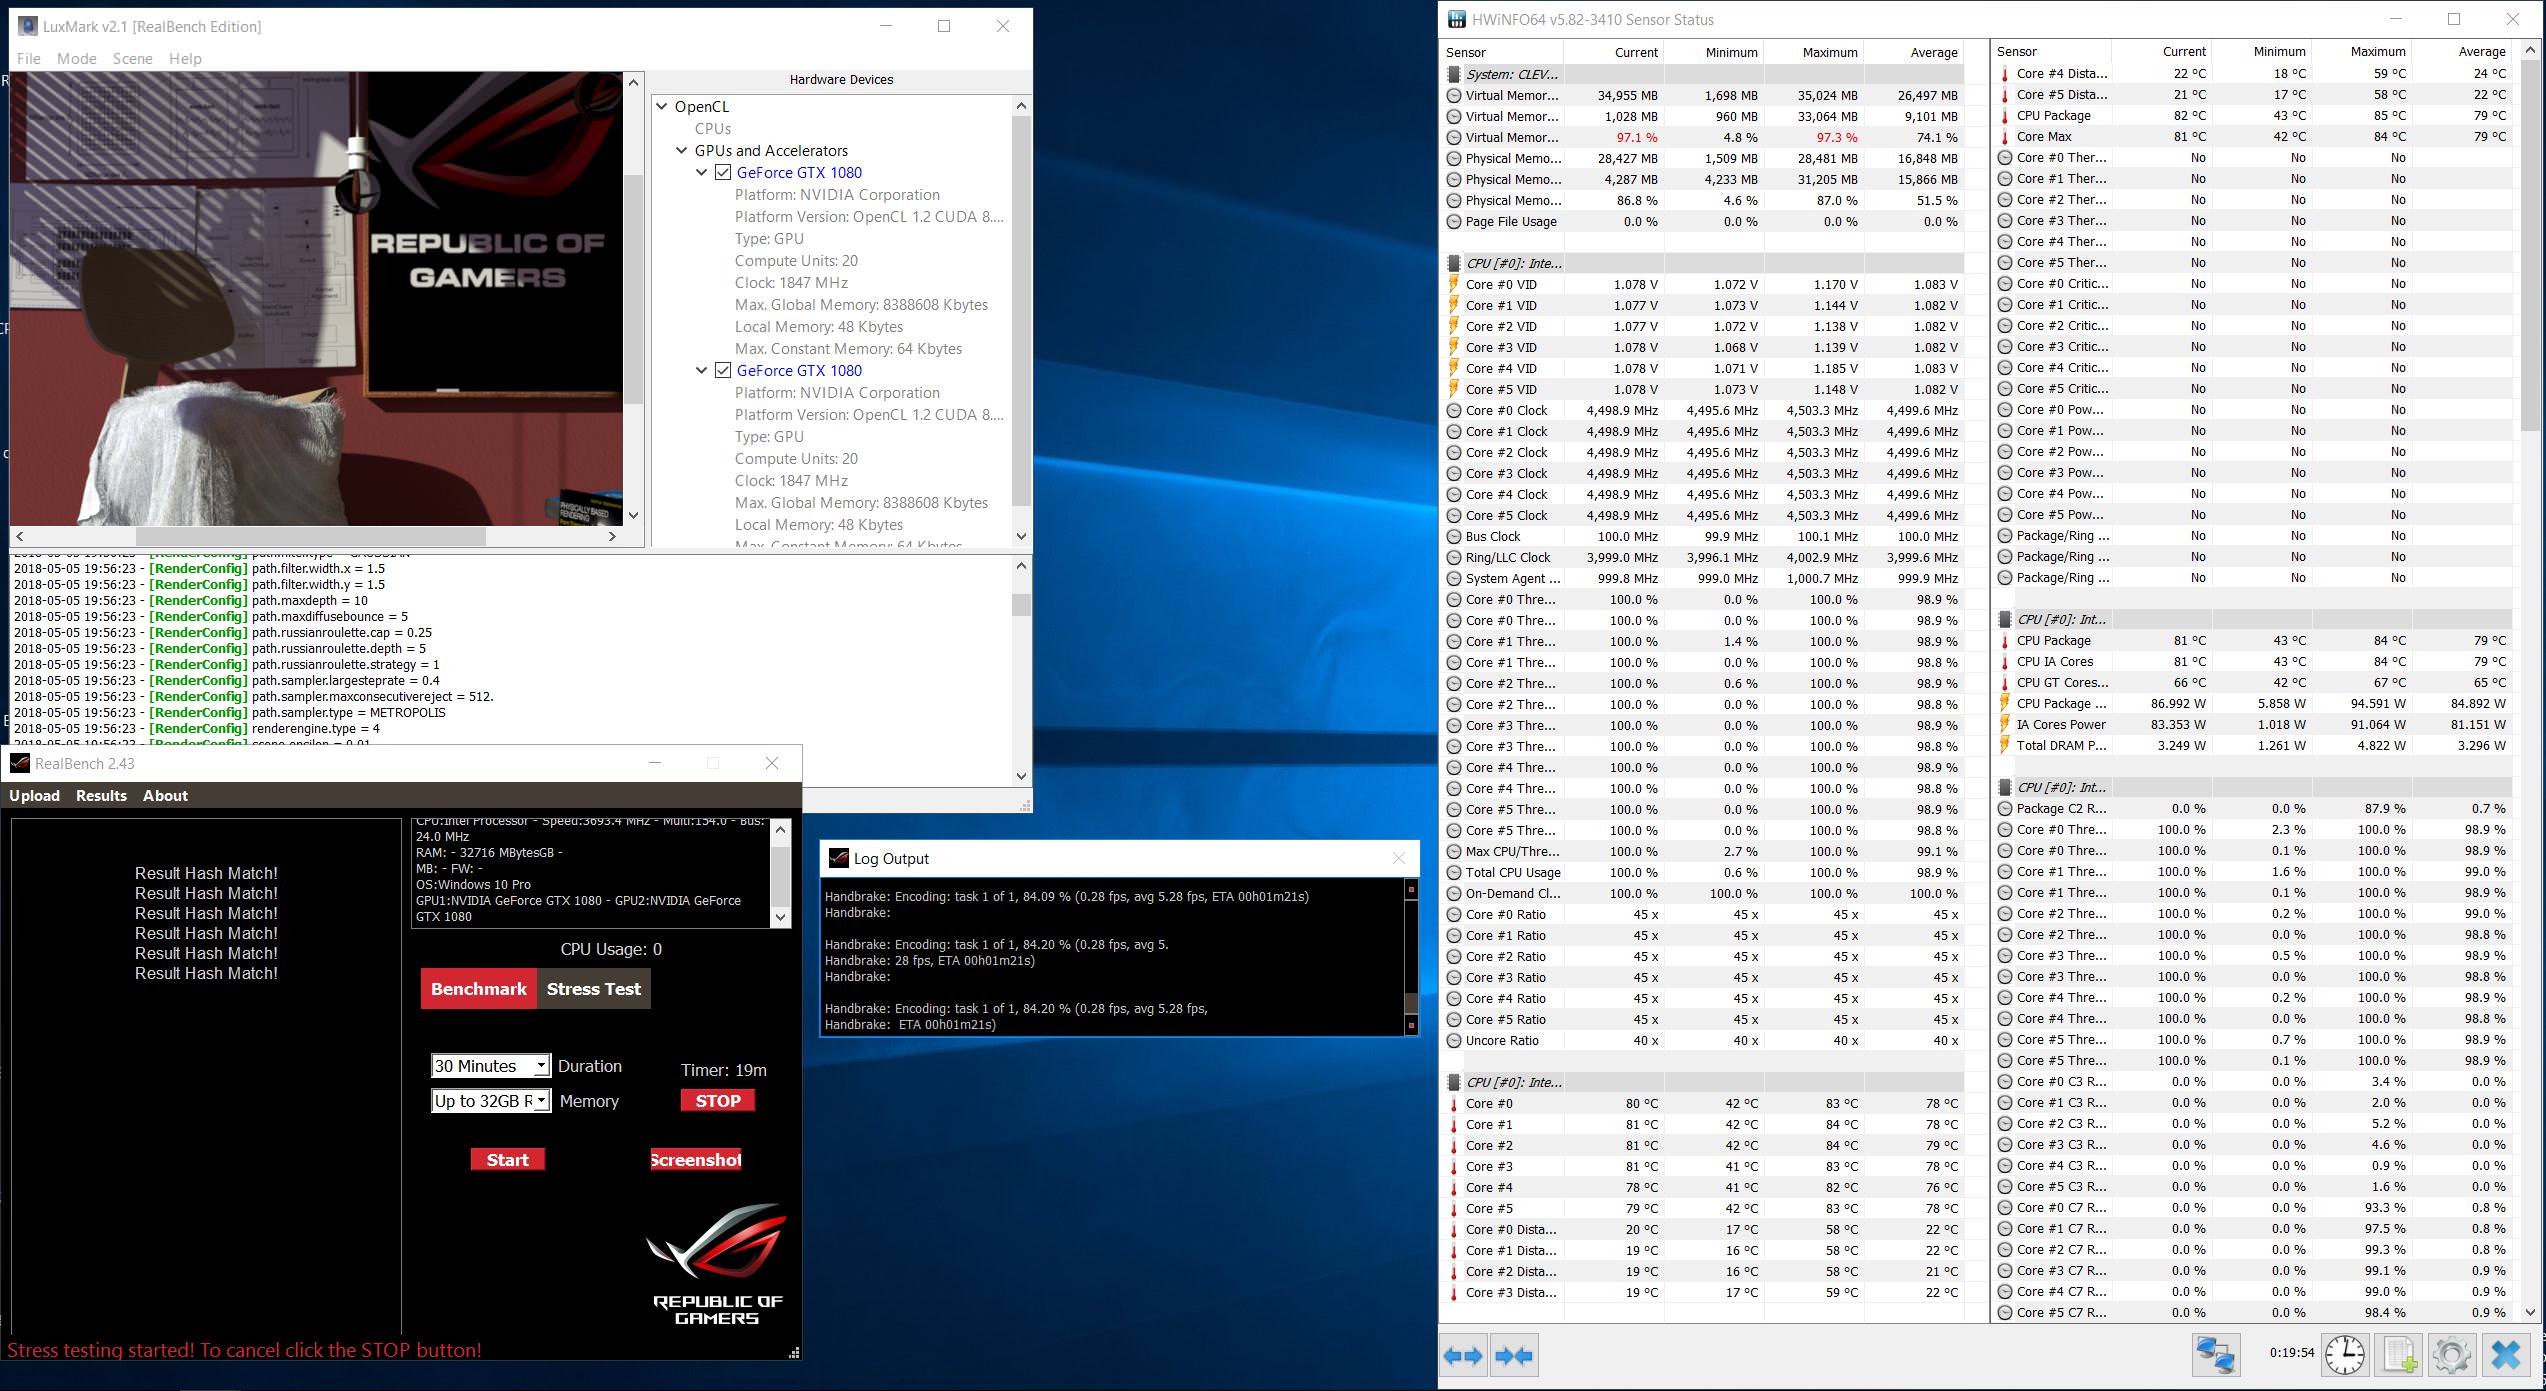Screen dimensions: 2546x1391
Task: Click the lightning icon beside Total DRAM P... row
Action: (2005, 745)
